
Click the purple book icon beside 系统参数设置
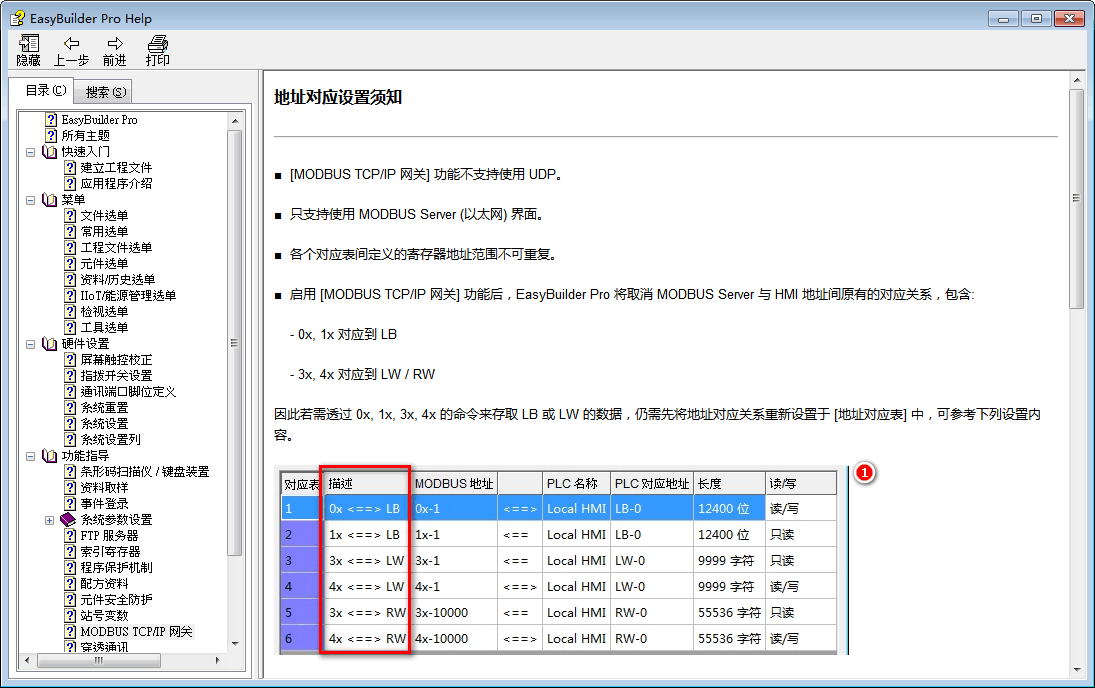(68, 520)
